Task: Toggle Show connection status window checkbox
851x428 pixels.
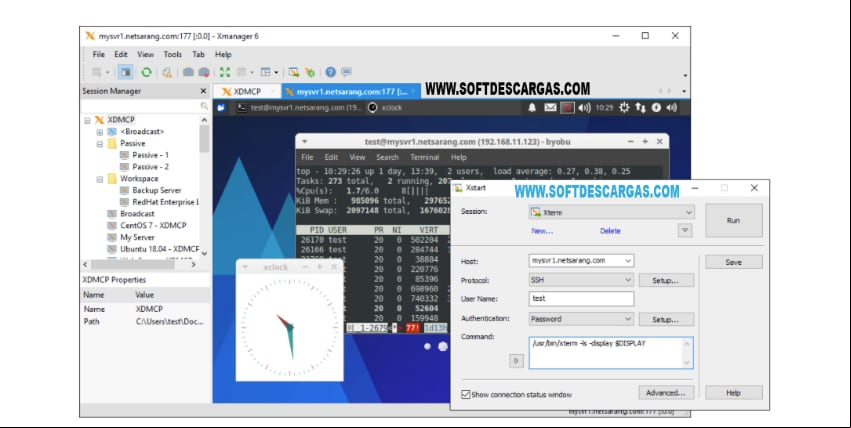Action: point(466,394)
